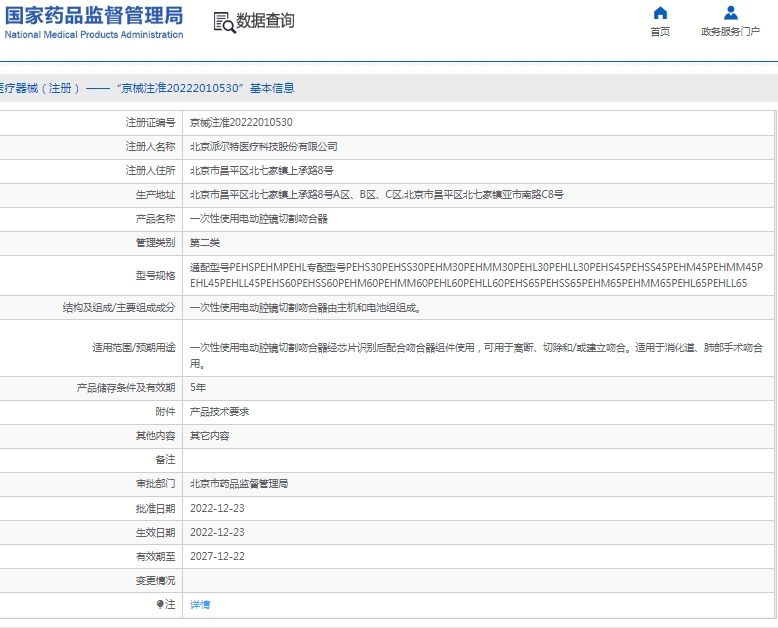
Task: Click the 注册人名称 label
Action: (150, 146)
